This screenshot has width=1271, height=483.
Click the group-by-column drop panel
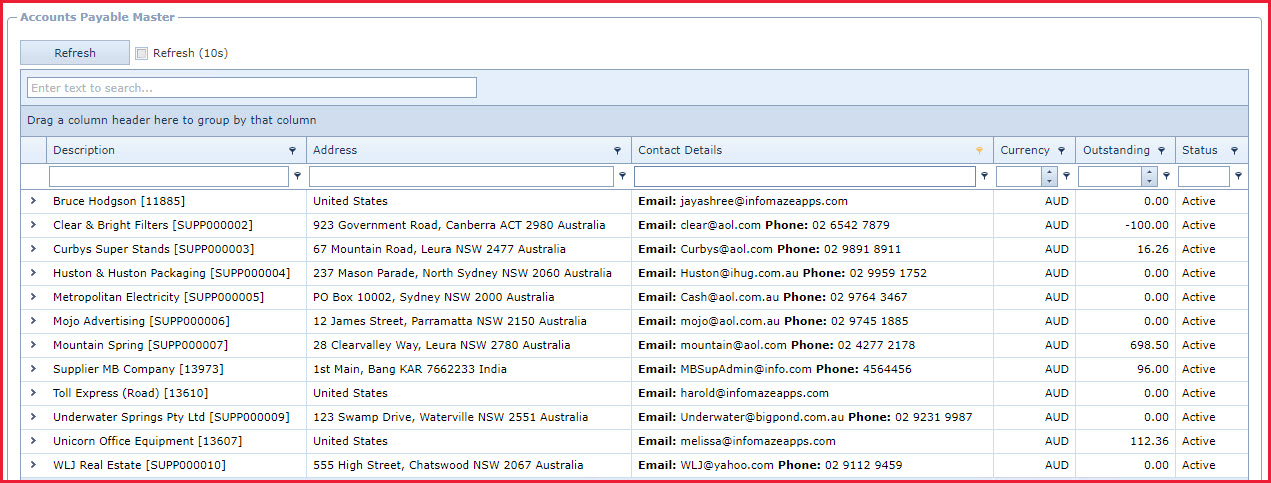tap(634, 120)
